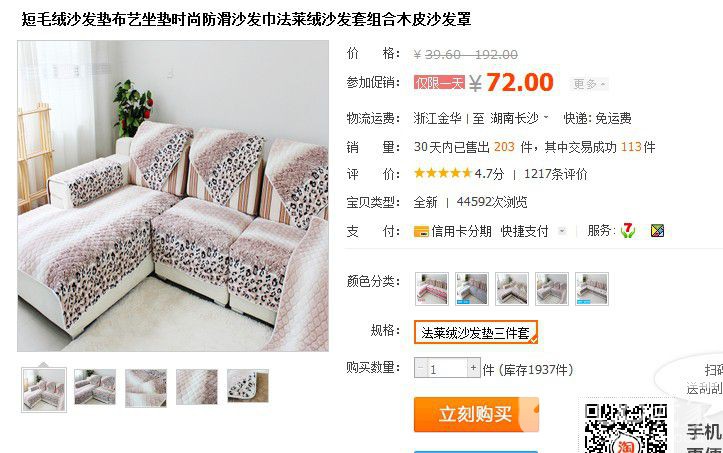
Task: Select the second gray sofa color option
Action: click(x=471, y=289)
